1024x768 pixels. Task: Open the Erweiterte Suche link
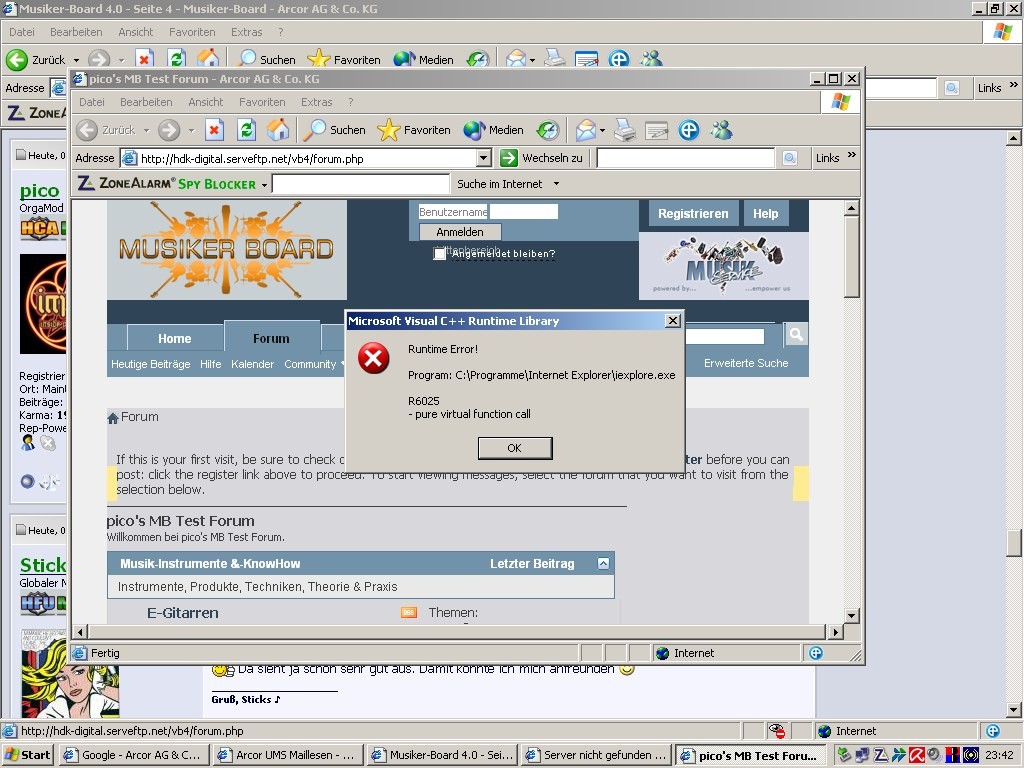click(746, 363)
